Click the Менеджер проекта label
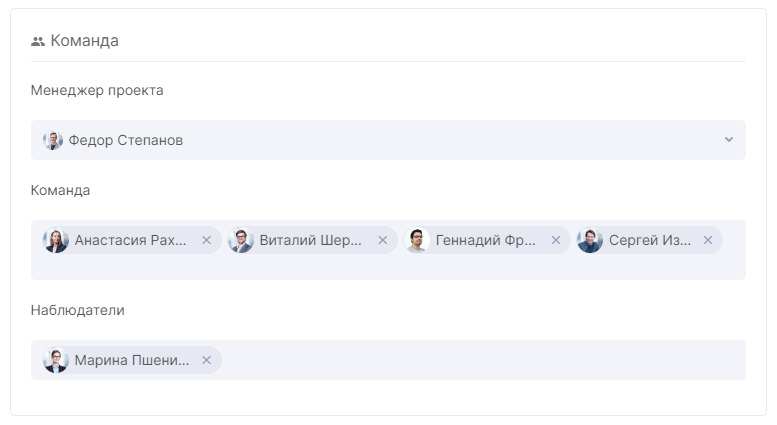Screen dimensions: 777x425 coord(97,91)
